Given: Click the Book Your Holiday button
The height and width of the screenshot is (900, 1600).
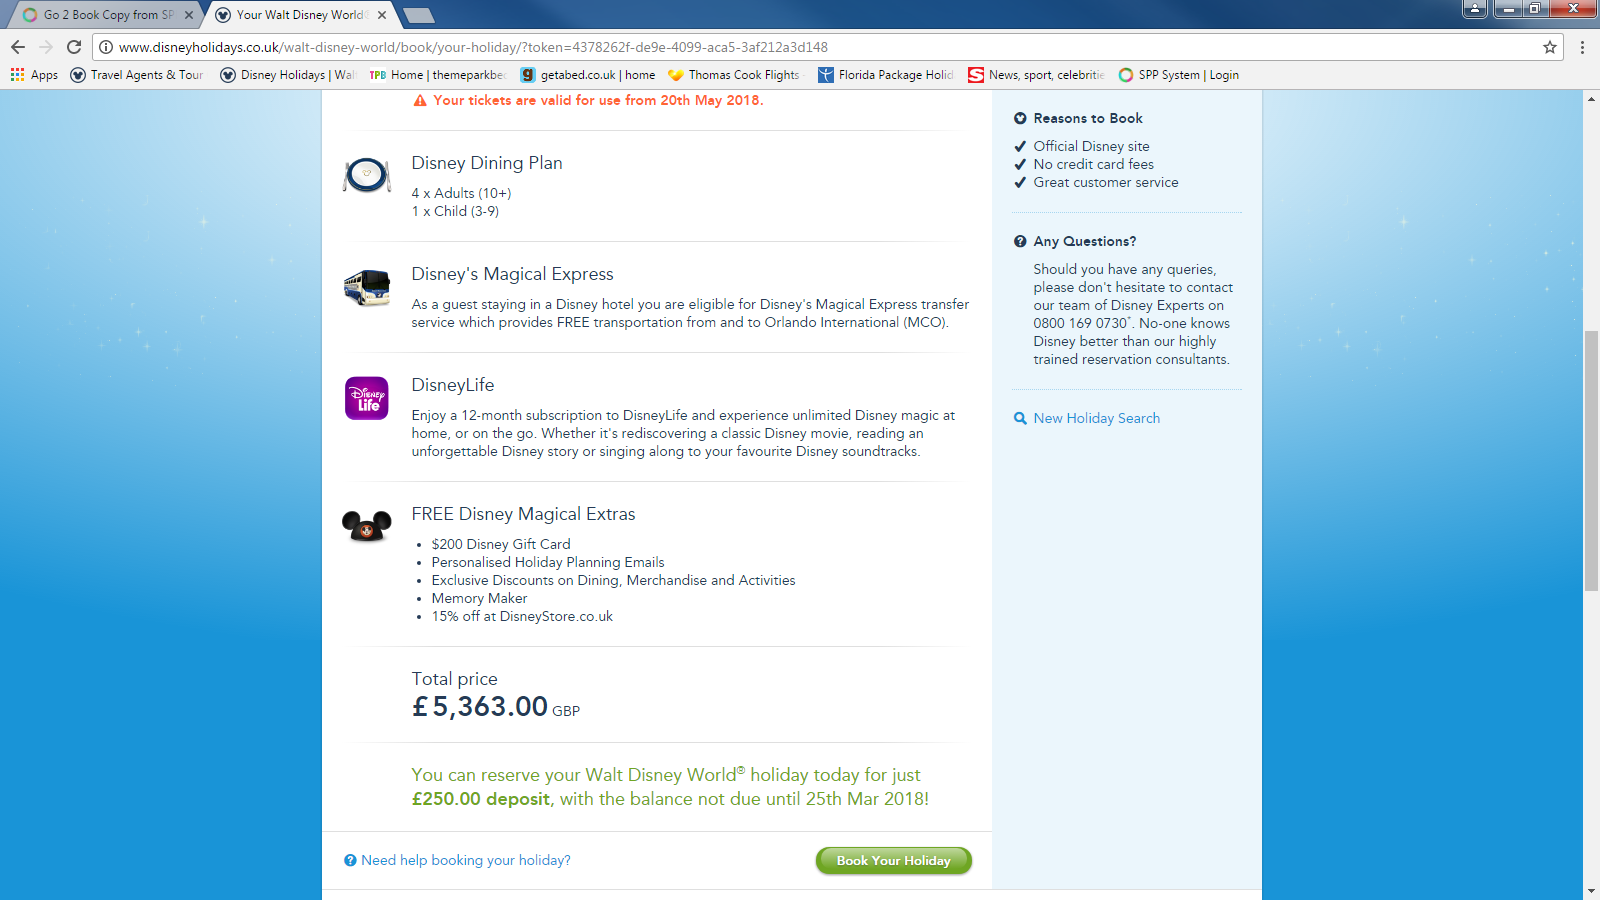Looking at the screenshot, I should point(894,861).
